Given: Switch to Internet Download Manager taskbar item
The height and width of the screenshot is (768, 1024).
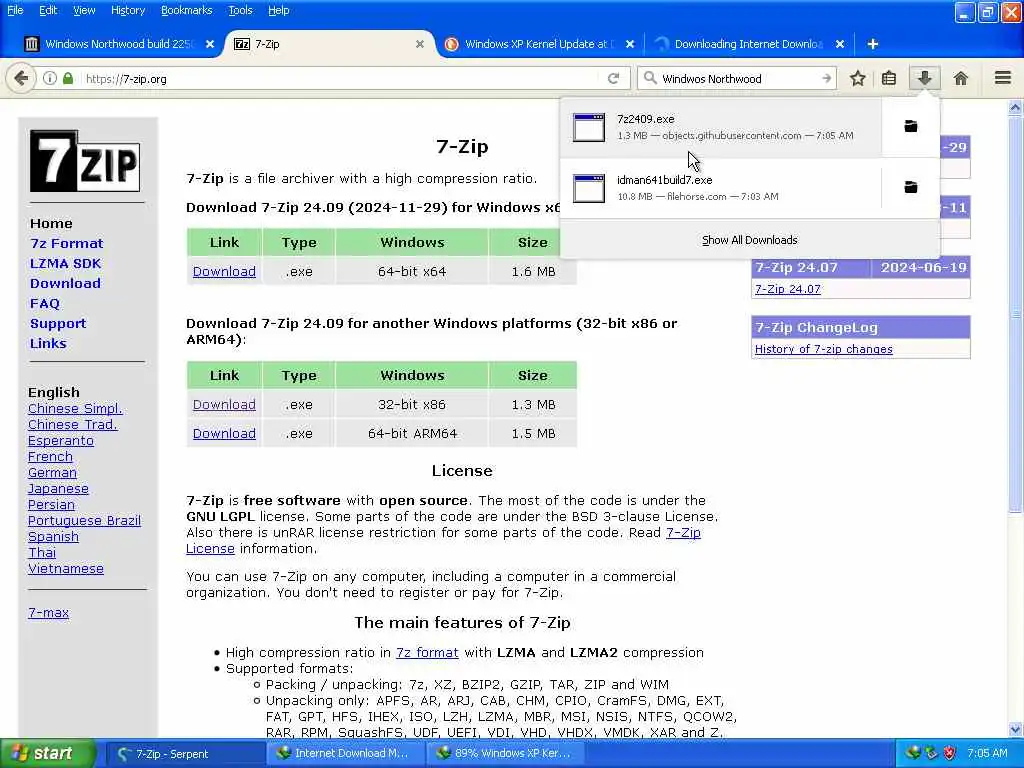Looking at the screenshot, I should [x=345, y=753].
